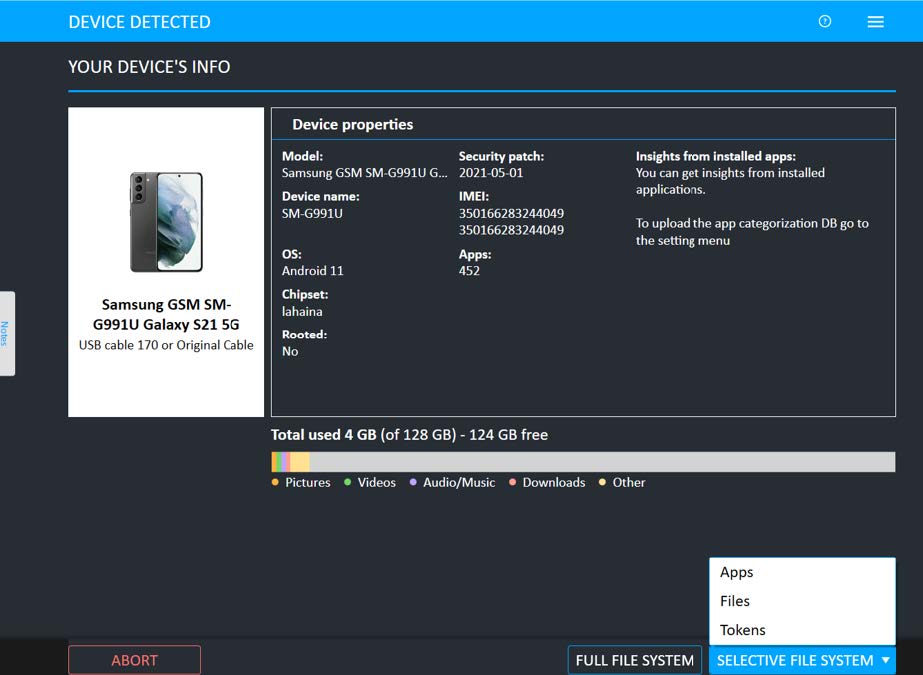923x675 pixels.
Task: Click 'YOUR DEVICE'S INFO' heading
Action: point(149,67)
